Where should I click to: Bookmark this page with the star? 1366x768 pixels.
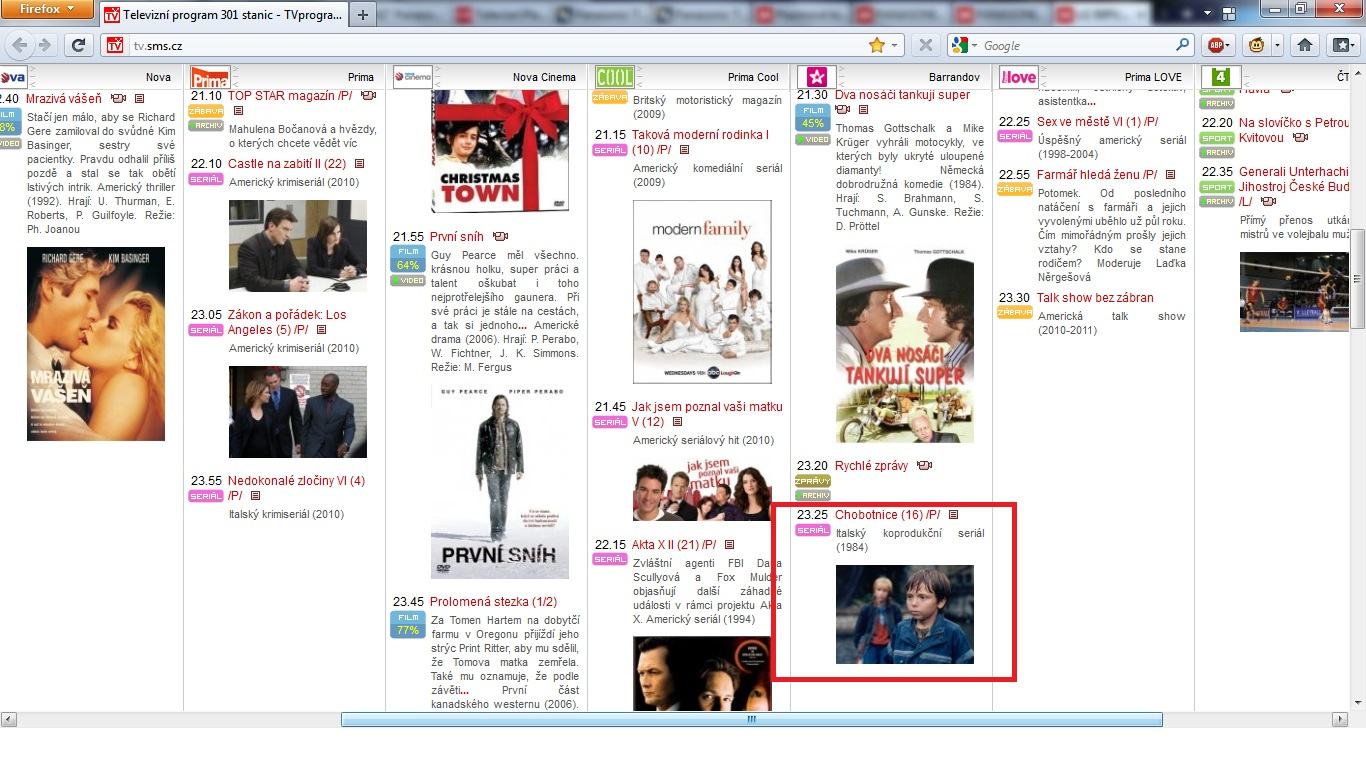click(x=877, y=45)
